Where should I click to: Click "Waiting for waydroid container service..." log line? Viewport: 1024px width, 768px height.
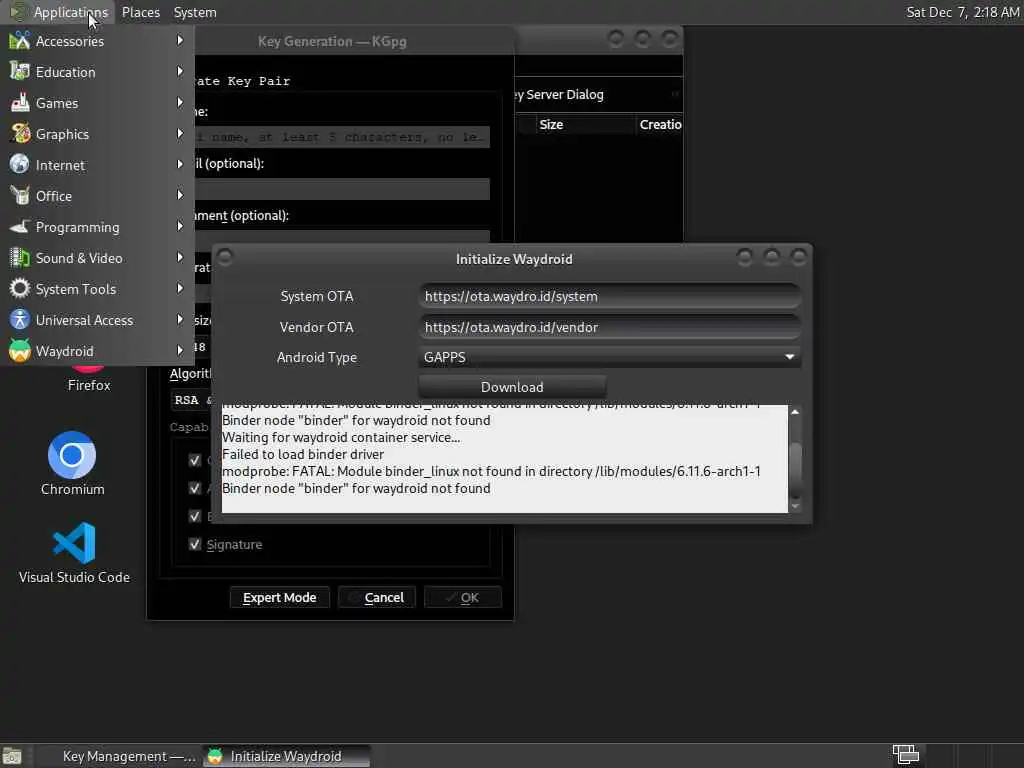(x=341, y=437)
